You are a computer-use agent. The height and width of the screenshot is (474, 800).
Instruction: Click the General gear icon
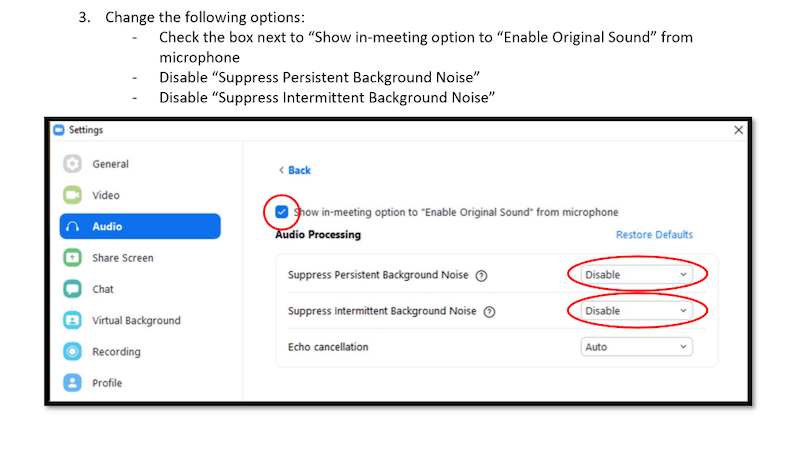(x=72, y=164)
